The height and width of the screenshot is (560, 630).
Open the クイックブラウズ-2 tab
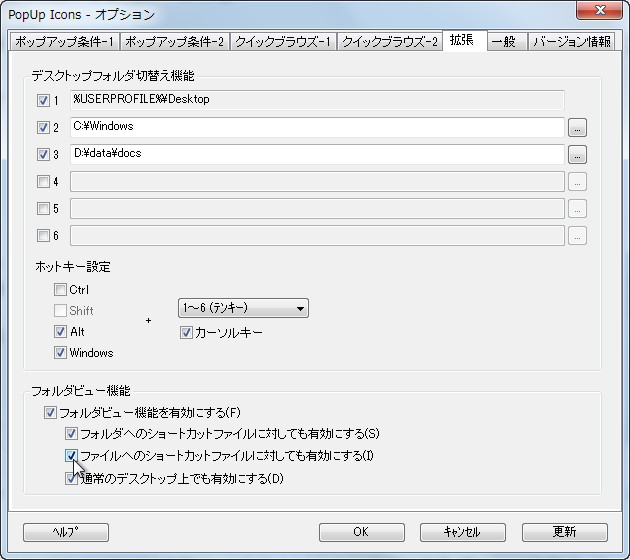[390, 41]
